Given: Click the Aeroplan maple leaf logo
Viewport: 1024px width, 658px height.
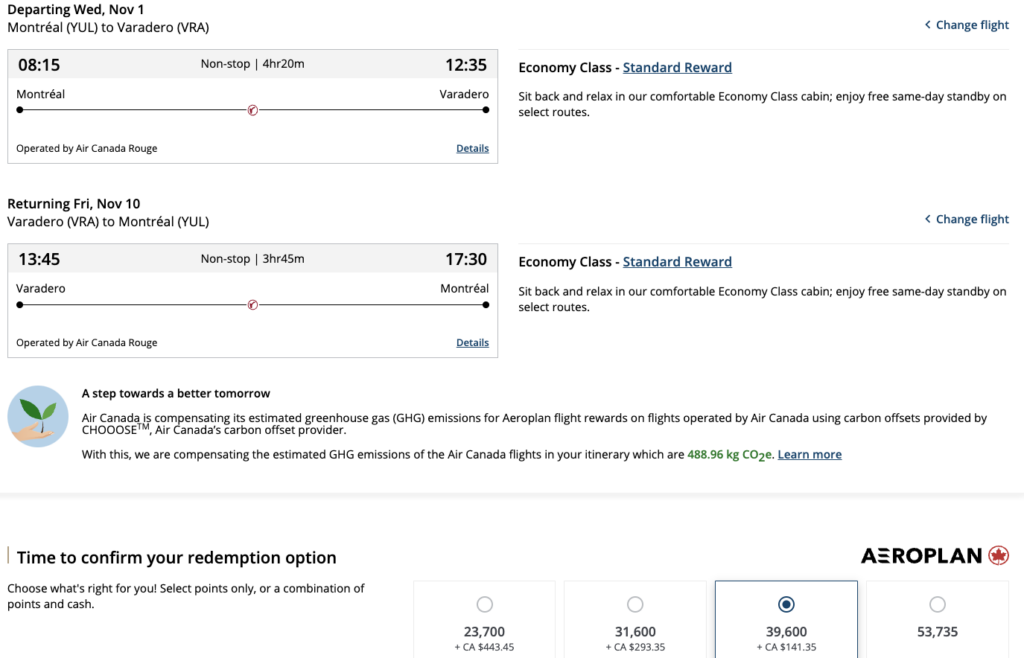Looking at the screenshot, I should pos(997,556).
